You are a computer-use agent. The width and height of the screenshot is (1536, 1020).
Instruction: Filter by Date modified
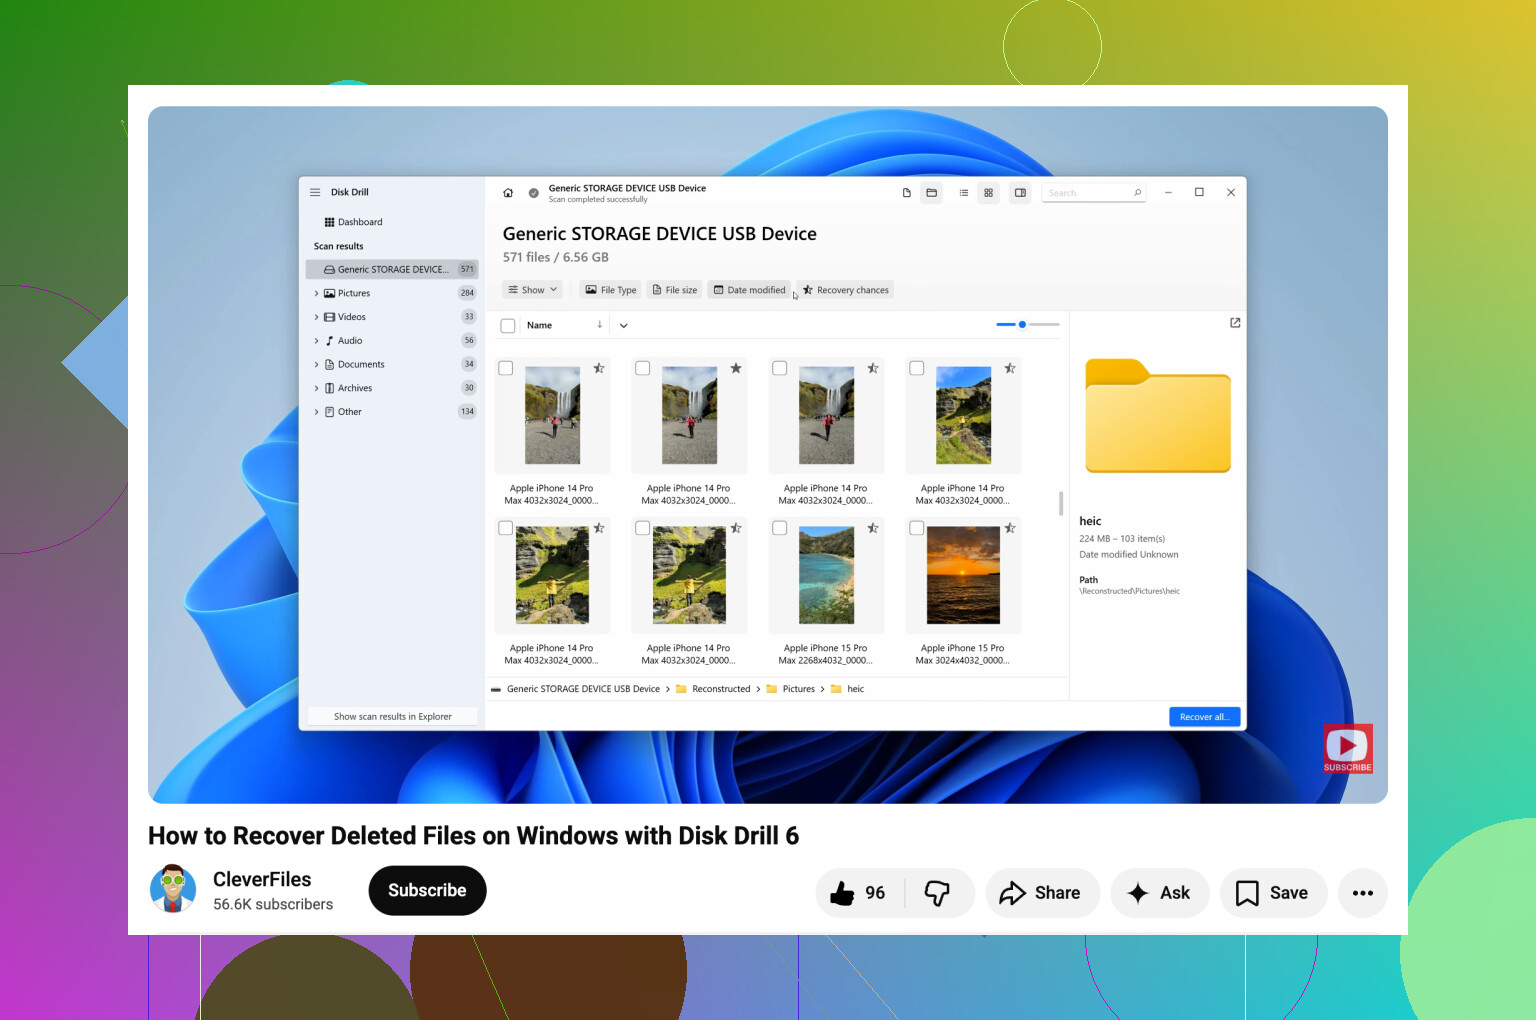749,290
